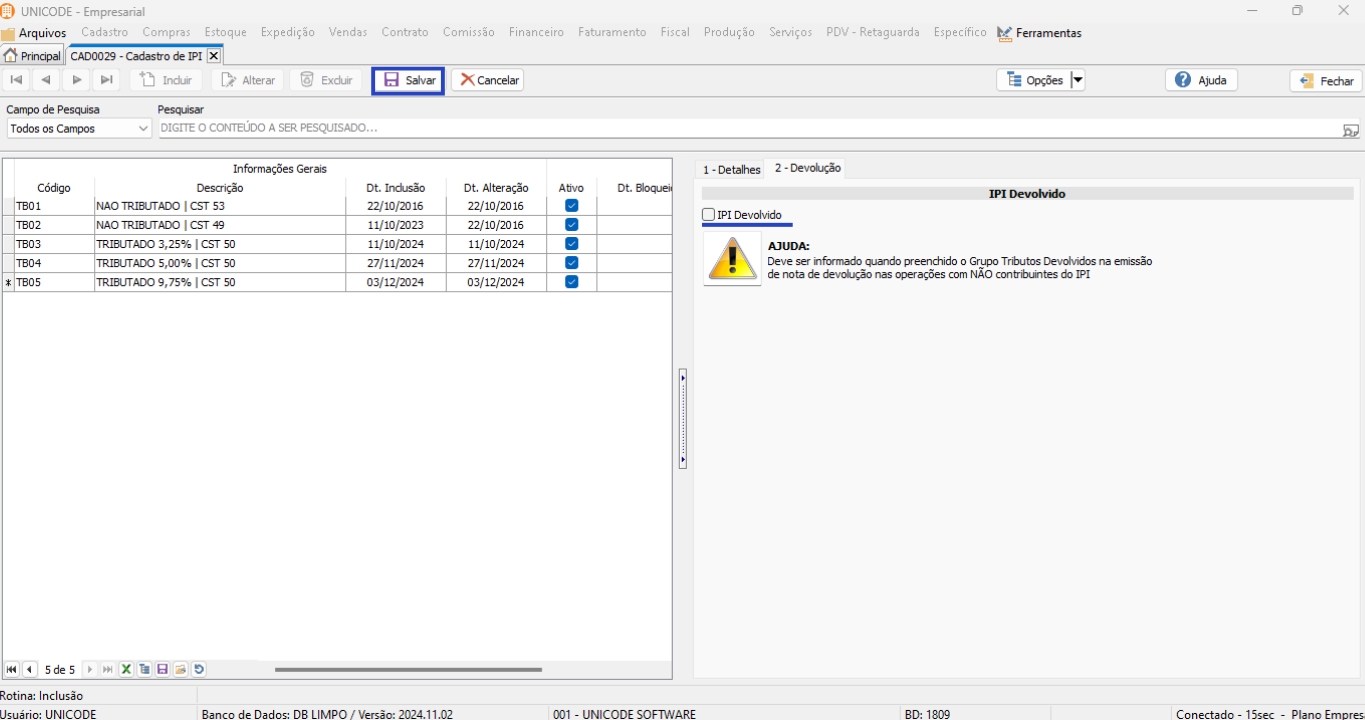
Task: Collapse the panel using the vertical splitter handle
Action: tap(683, 418)
